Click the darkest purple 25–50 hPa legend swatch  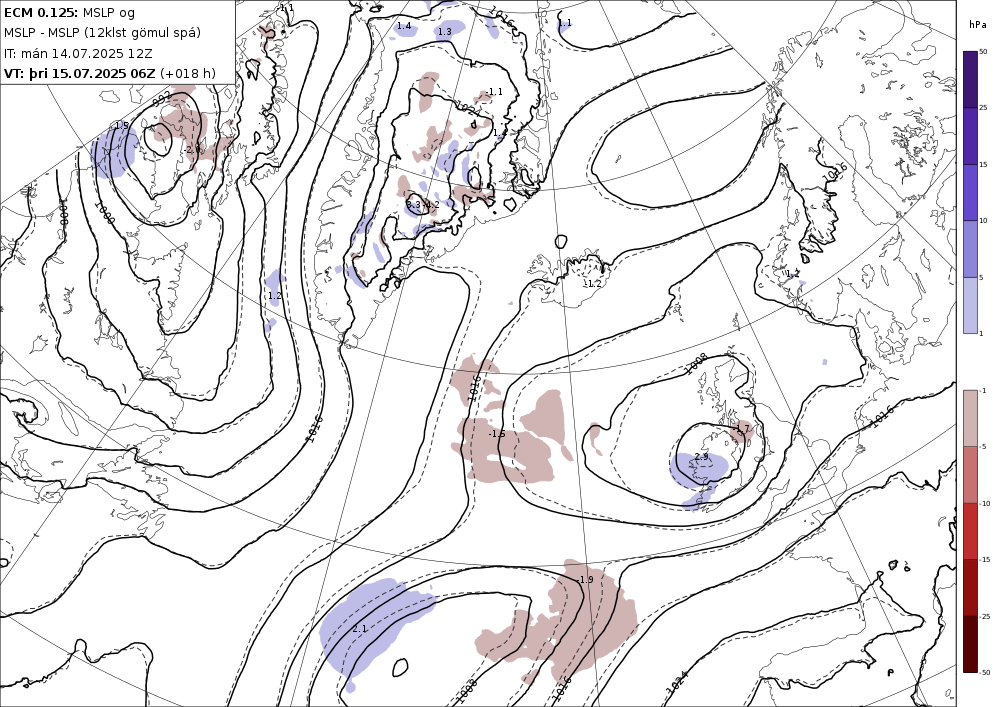pyautogui.click(x=970, y=80)
